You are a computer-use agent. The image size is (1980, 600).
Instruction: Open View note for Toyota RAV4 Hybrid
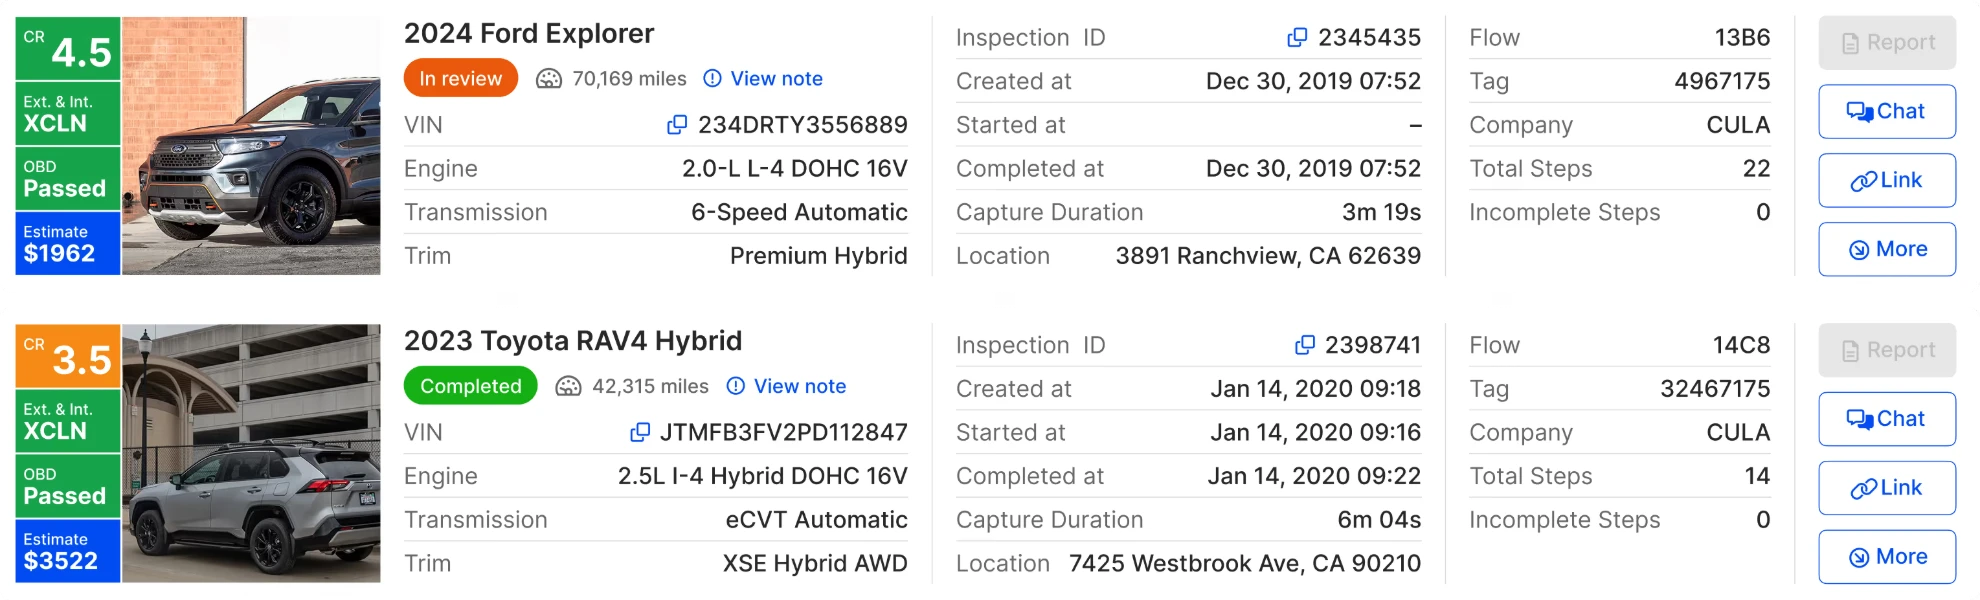coord(800,386)
